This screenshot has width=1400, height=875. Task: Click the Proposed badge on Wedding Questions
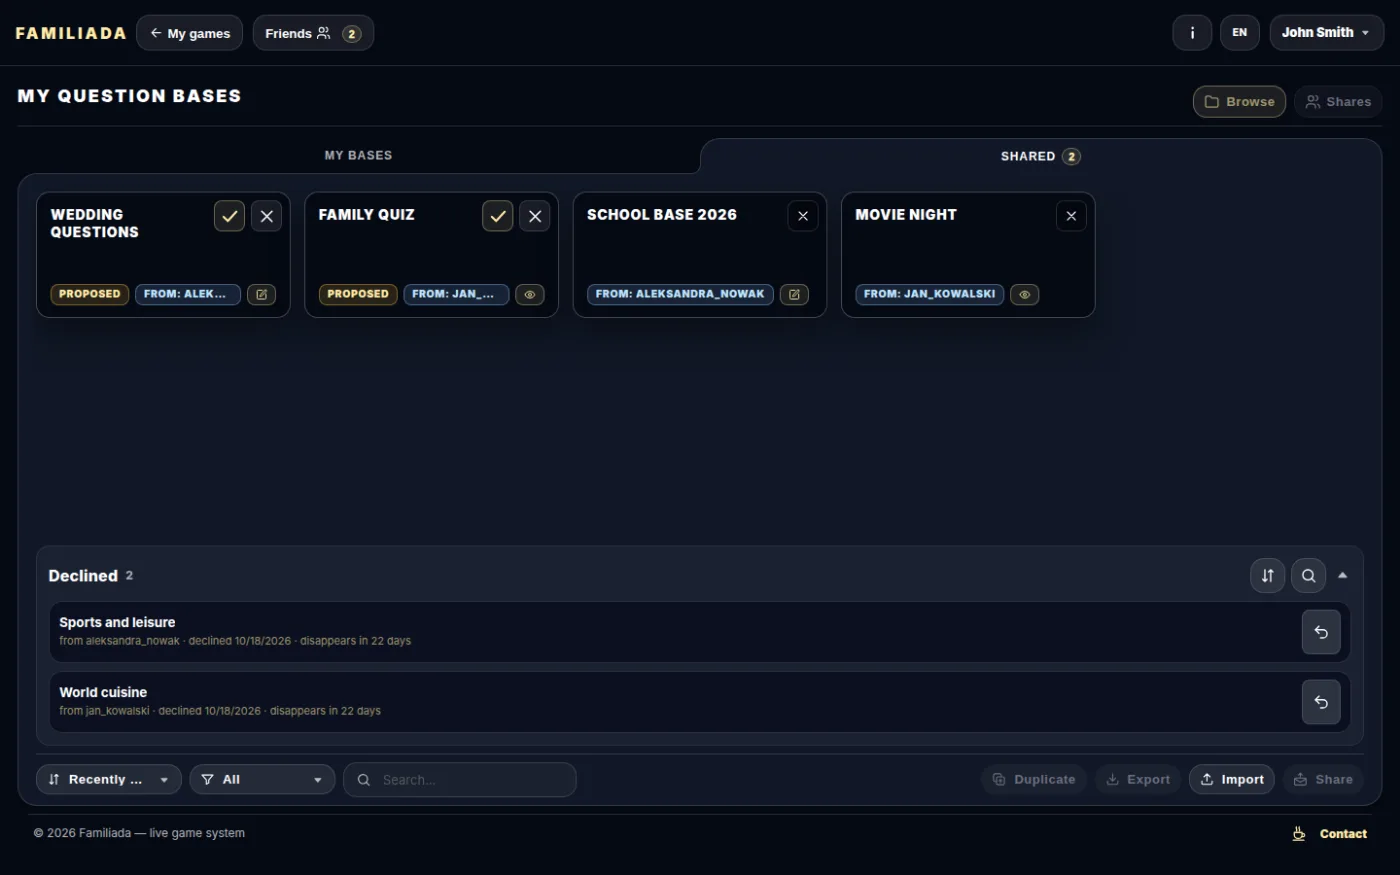[90, 294]
